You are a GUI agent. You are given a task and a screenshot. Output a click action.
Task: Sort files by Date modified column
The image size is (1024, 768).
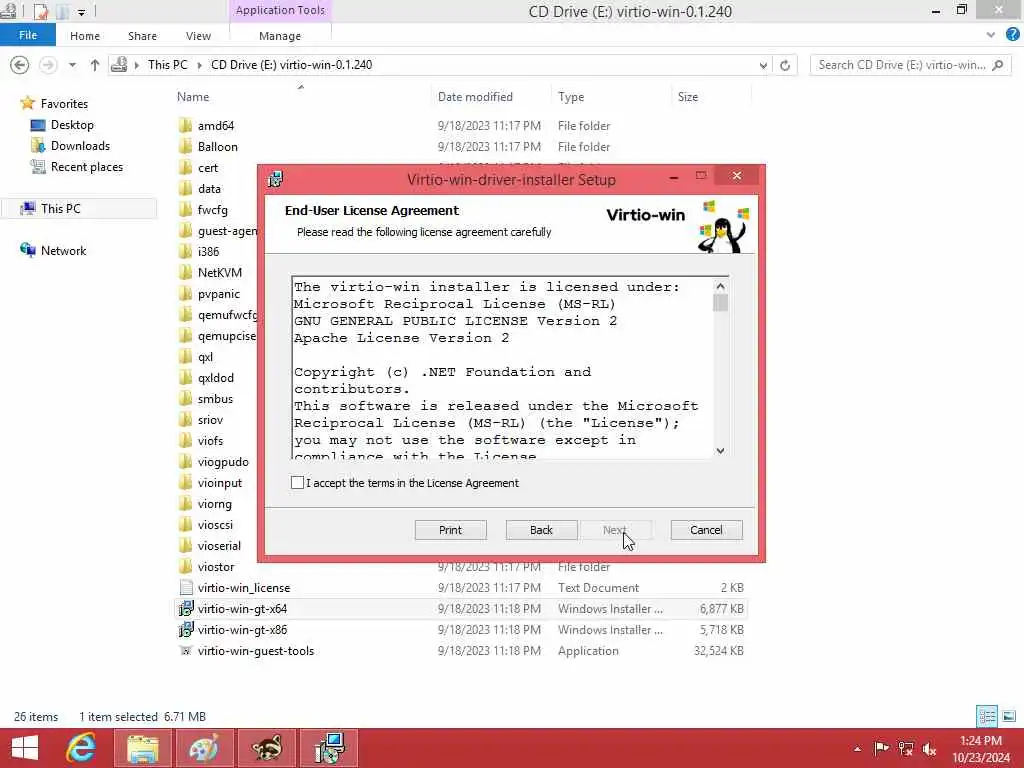pos(475,97)
